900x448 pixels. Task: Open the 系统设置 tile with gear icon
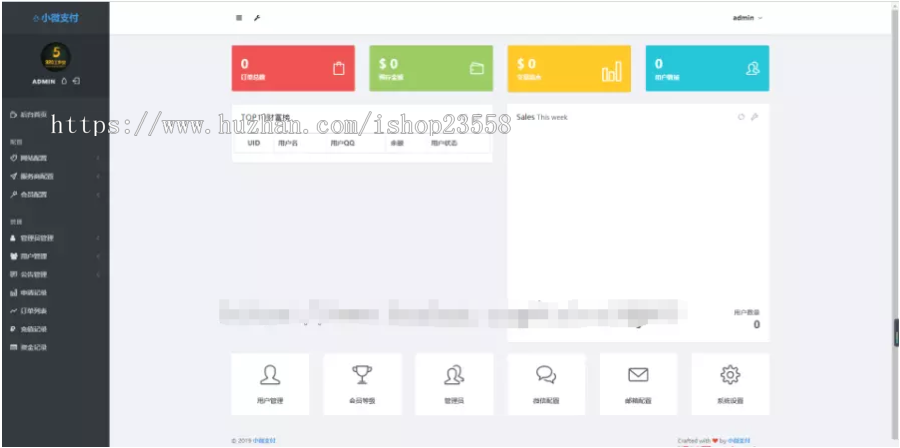pyautogui.click(x=730, y=384)
